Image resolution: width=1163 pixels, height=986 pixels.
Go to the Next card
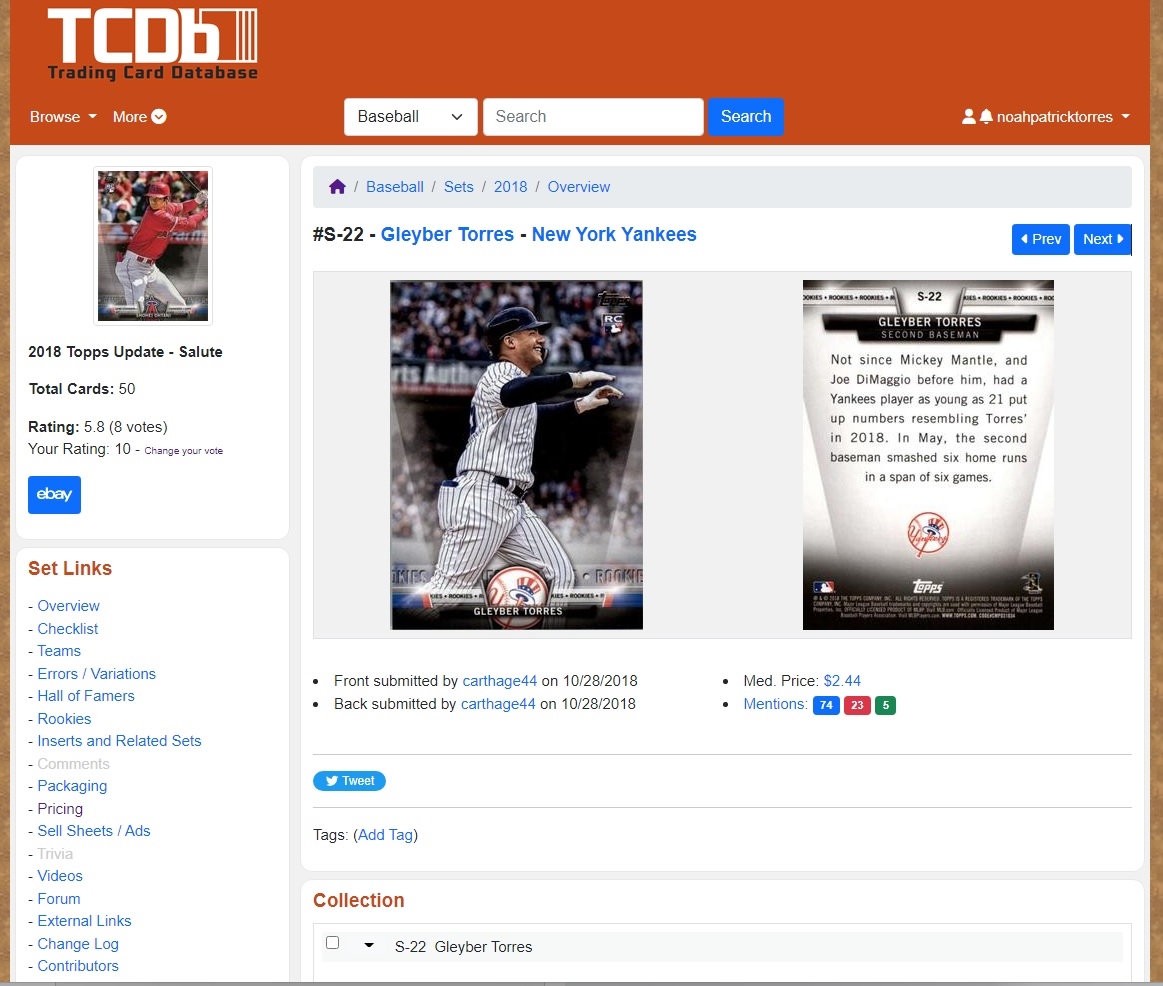click(x=1103, y=239)
